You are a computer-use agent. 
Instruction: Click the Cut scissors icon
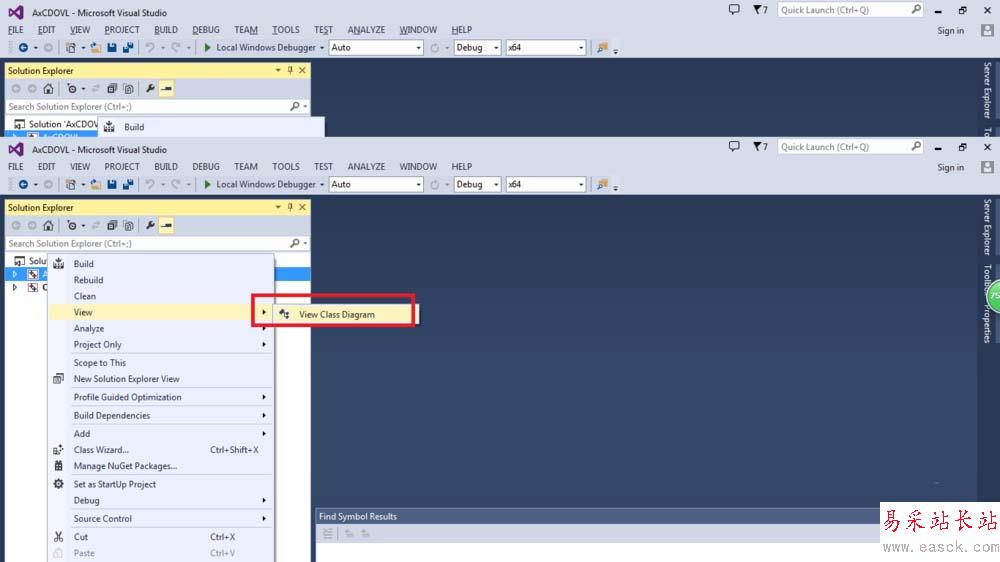59,537
